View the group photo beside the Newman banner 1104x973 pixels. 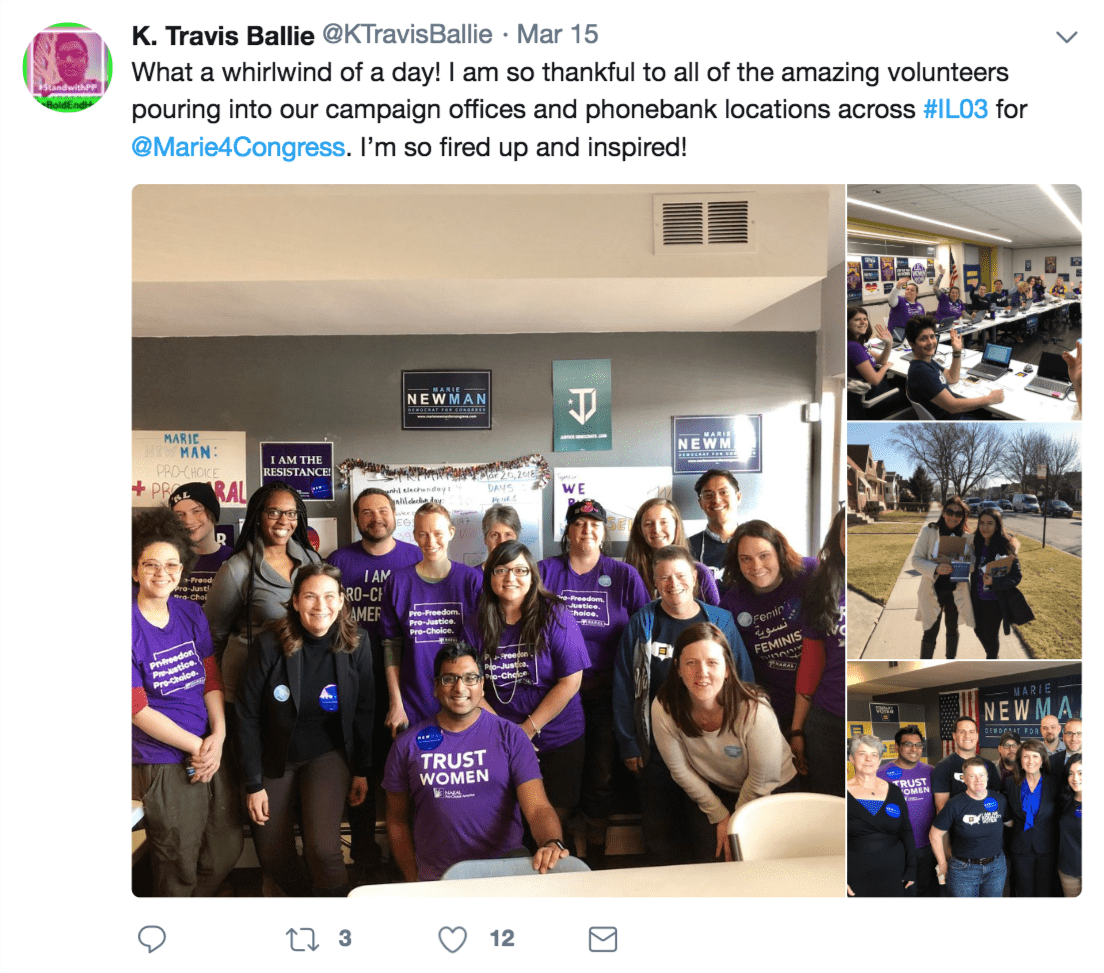click(964, 779)
